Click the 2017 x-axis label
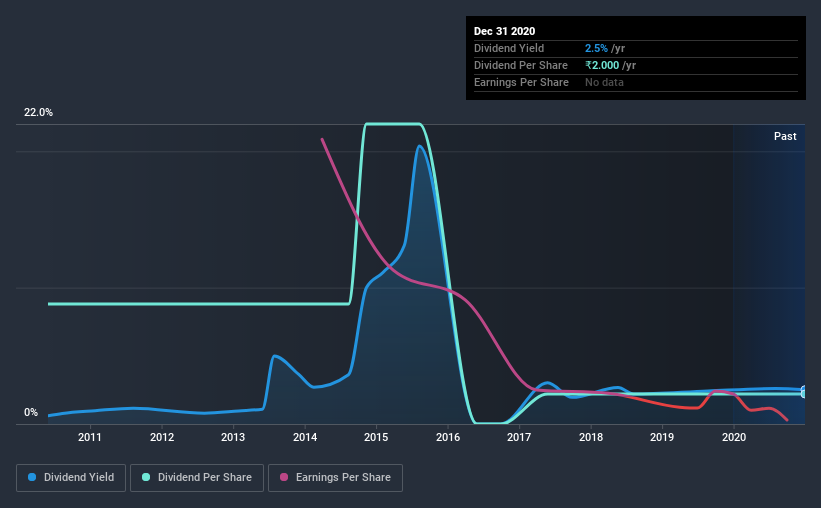The height and width of the screenshot is (508, 821). coord(519,437)
